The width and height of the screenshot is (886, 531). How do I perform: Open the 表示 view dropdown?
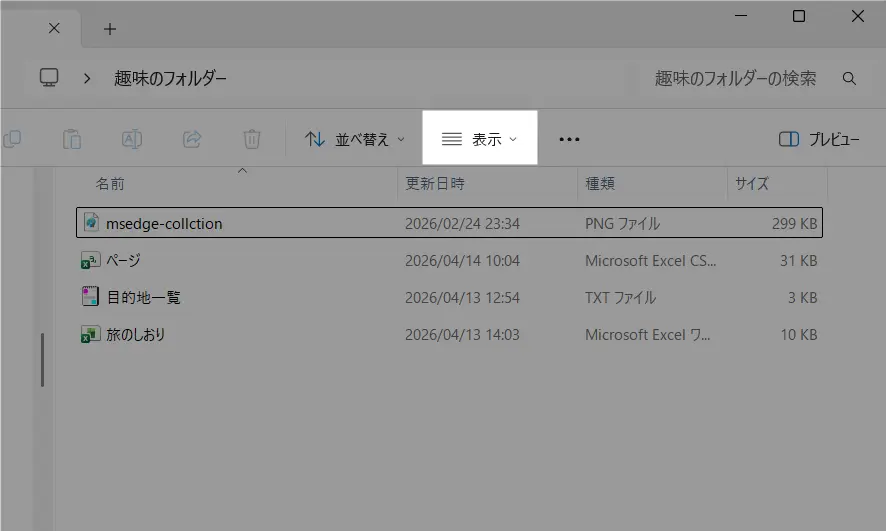pyautogui.click(x=480, y=139)
